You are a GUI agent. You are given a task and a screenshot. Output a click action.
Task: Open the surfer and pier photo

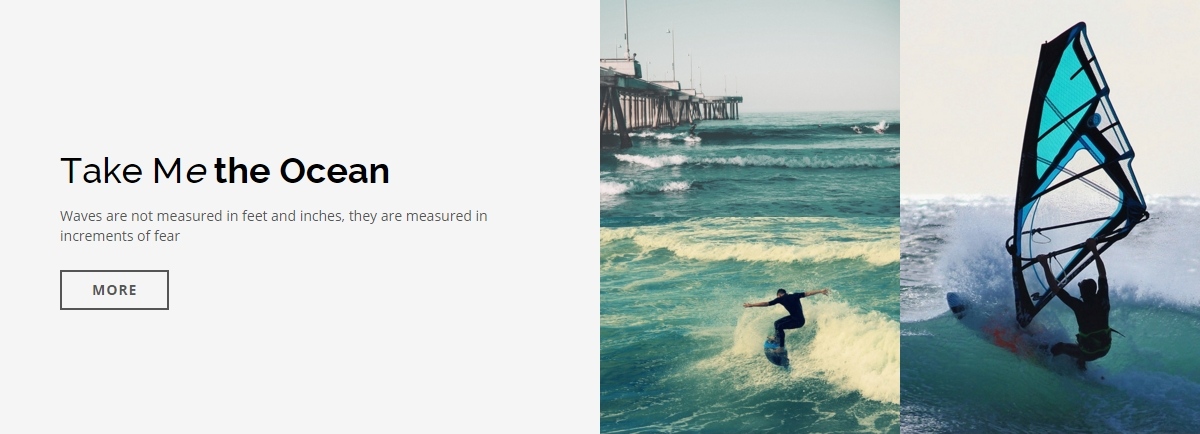[x=750, y=217]
